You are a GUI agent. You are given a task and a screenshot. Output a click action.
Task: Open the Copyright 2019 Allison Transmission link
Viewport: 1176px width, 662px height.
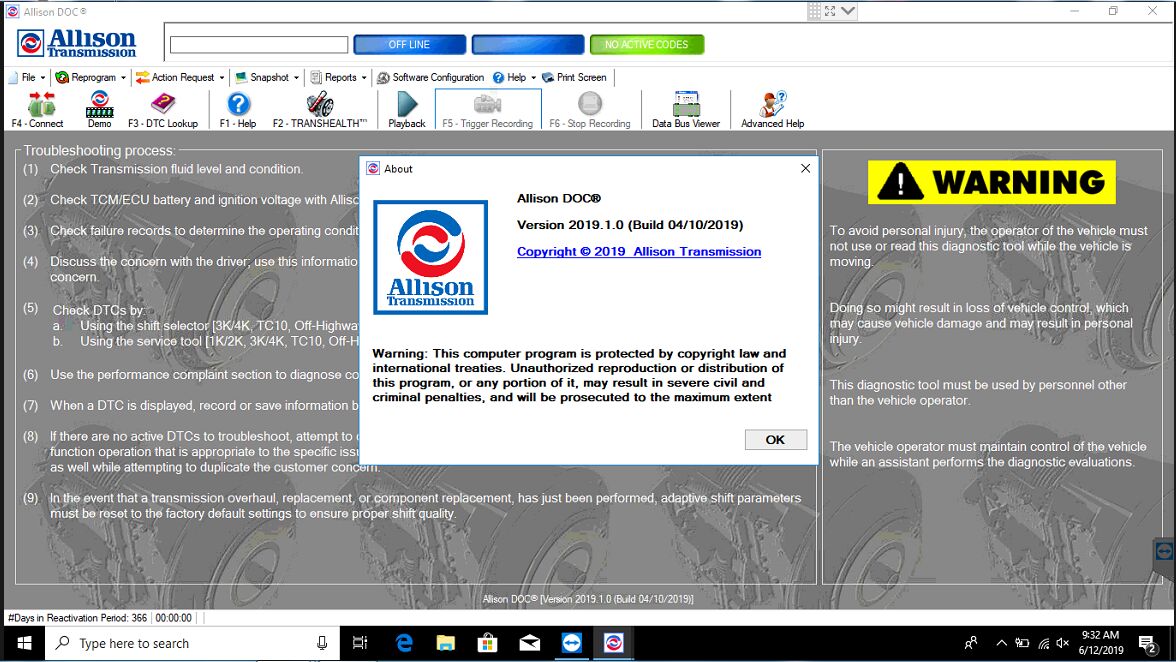click(639, 252)
